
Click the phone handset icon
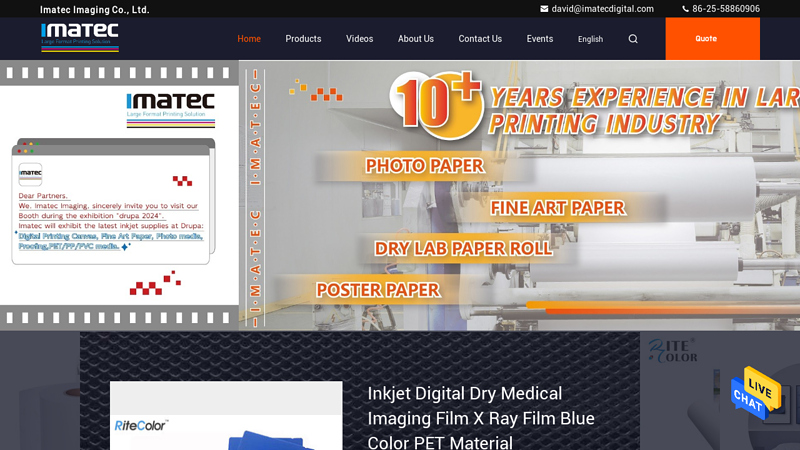[x=685, y=9]
